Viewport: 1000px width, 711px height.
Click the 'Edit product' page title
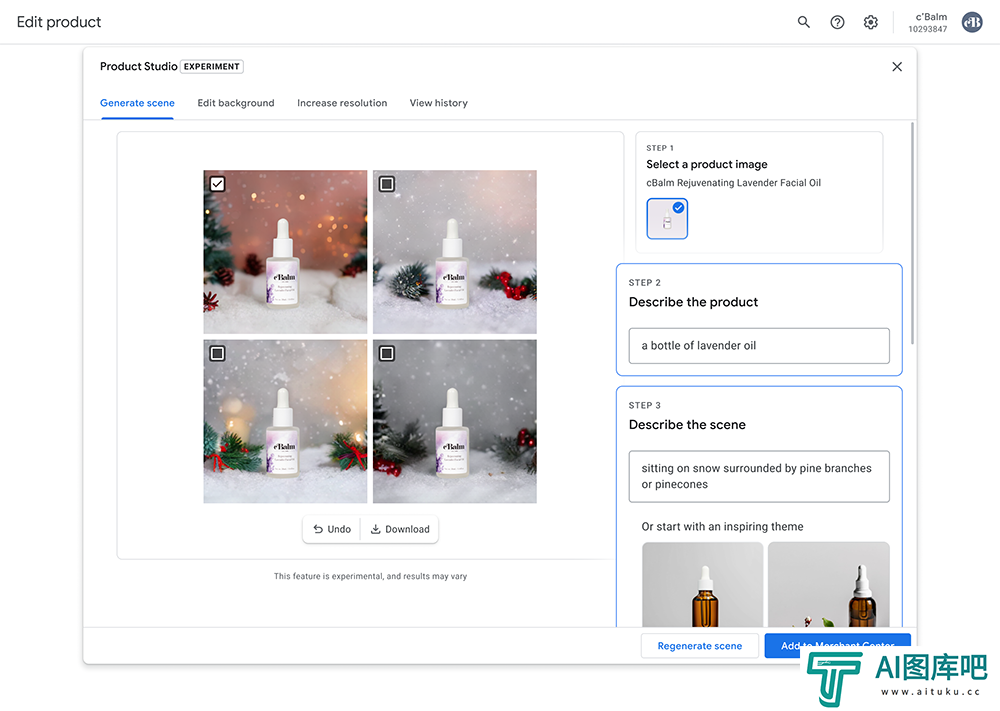59,22
